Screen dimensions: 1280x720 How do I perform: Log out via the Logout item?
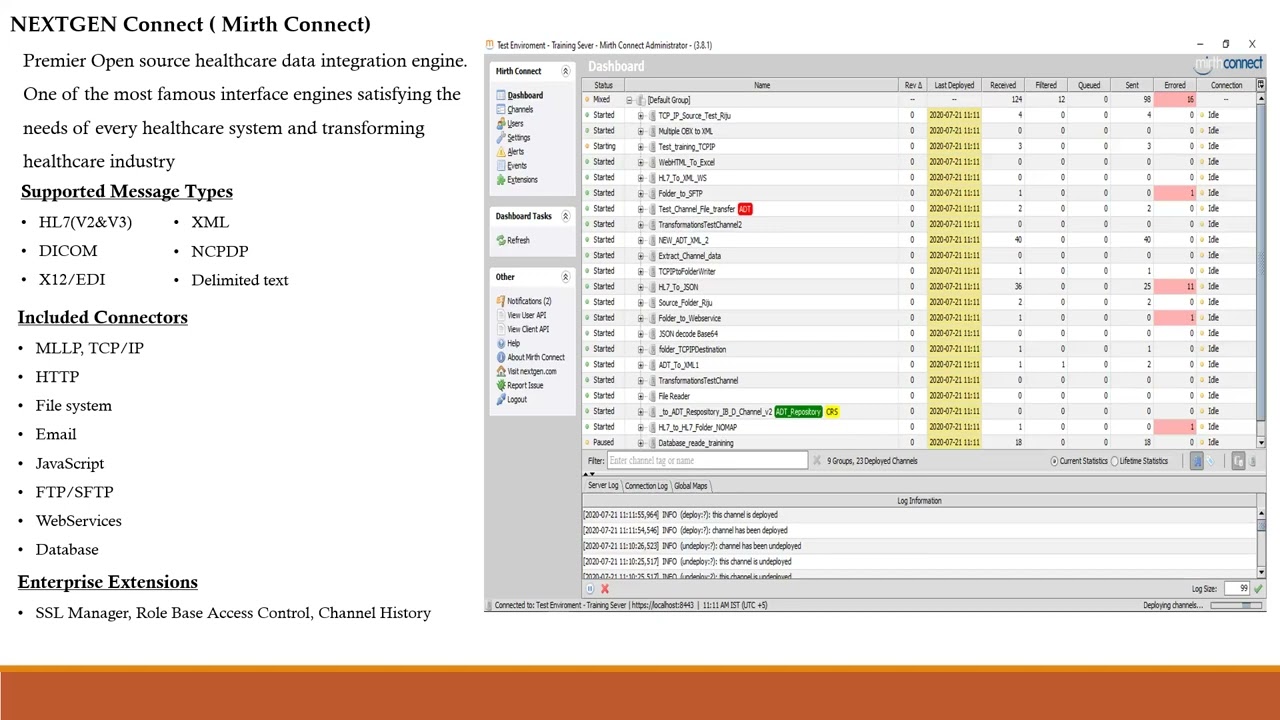[x=512, y=399]
